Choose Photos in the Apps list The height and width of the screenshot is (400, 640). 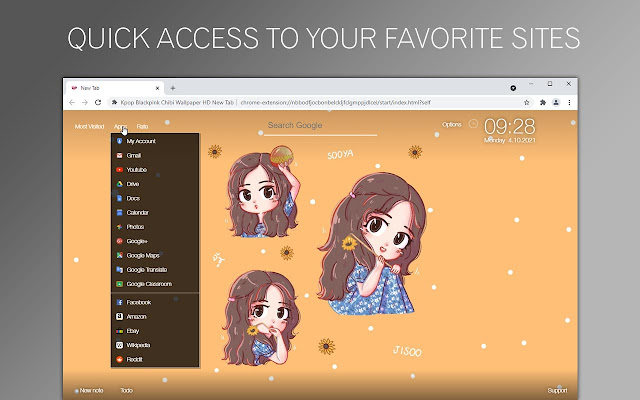155,227
